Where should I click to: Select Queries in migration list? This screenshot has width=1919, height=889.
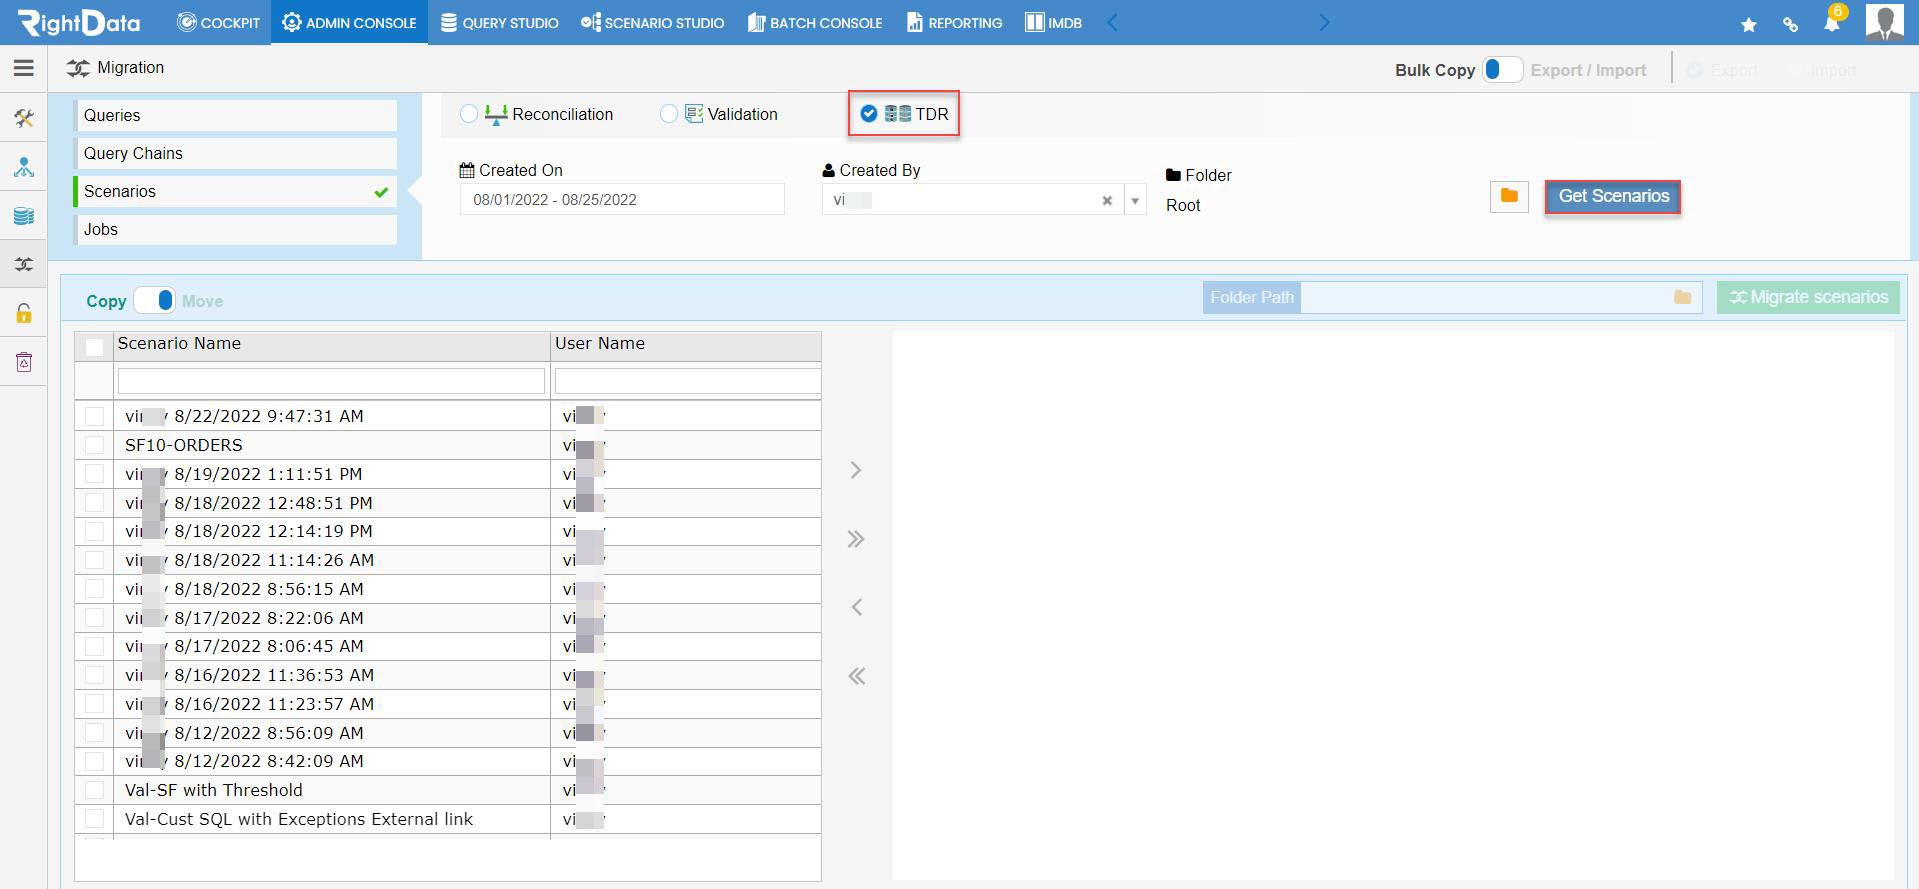tap(235, 115)
